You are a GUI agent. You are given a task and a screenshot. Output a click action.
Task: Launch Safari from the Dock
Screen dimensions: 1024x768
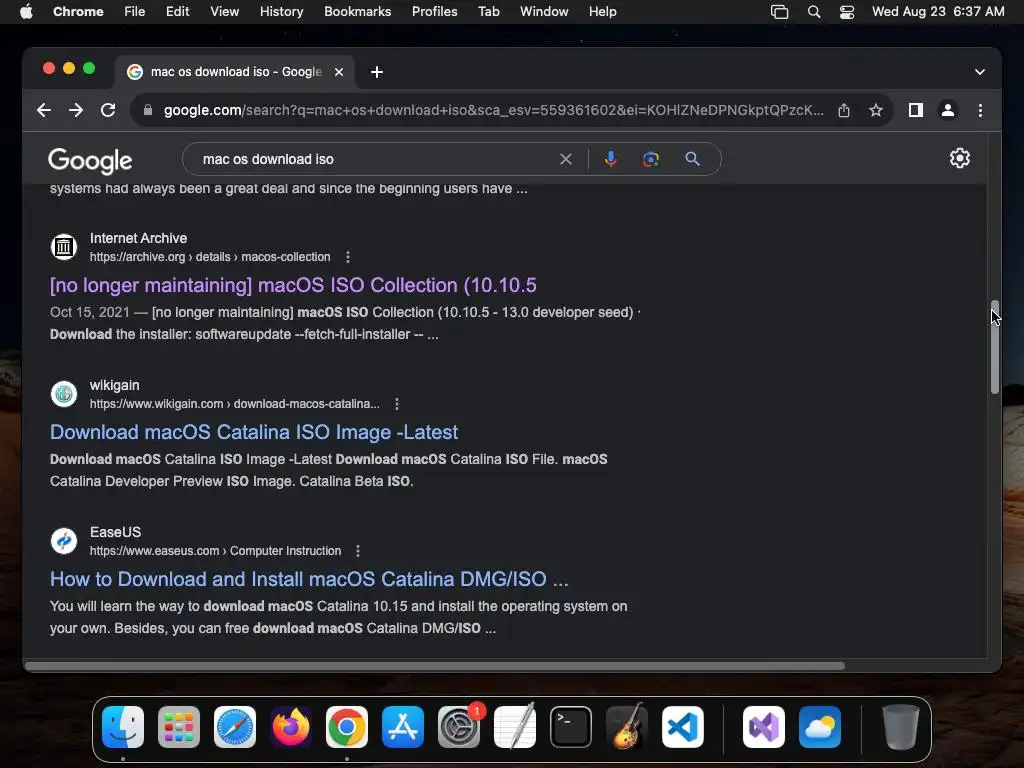click(x=235, y=727)
